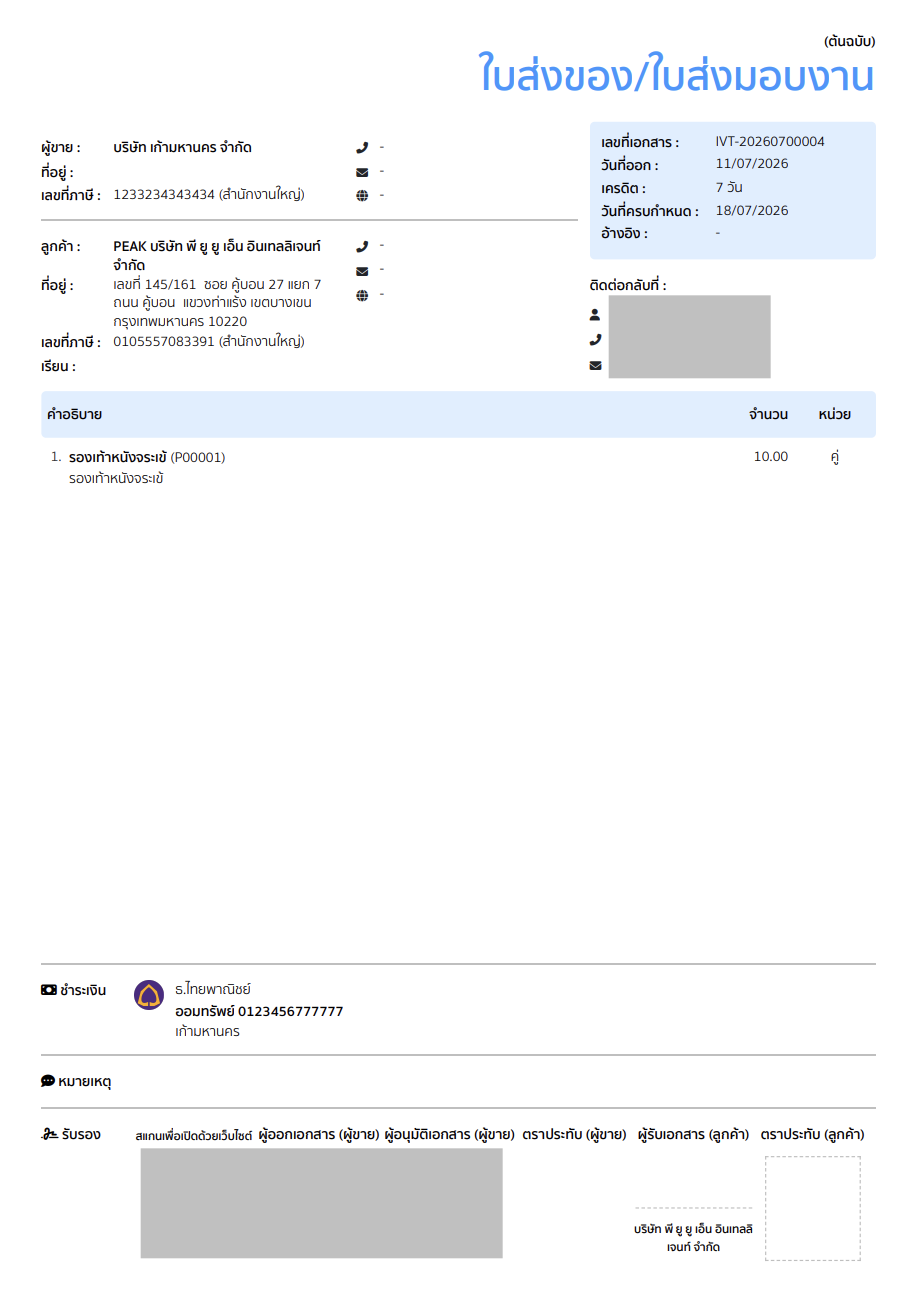Click customer tax ID 0105557083391

coord(164,341)
